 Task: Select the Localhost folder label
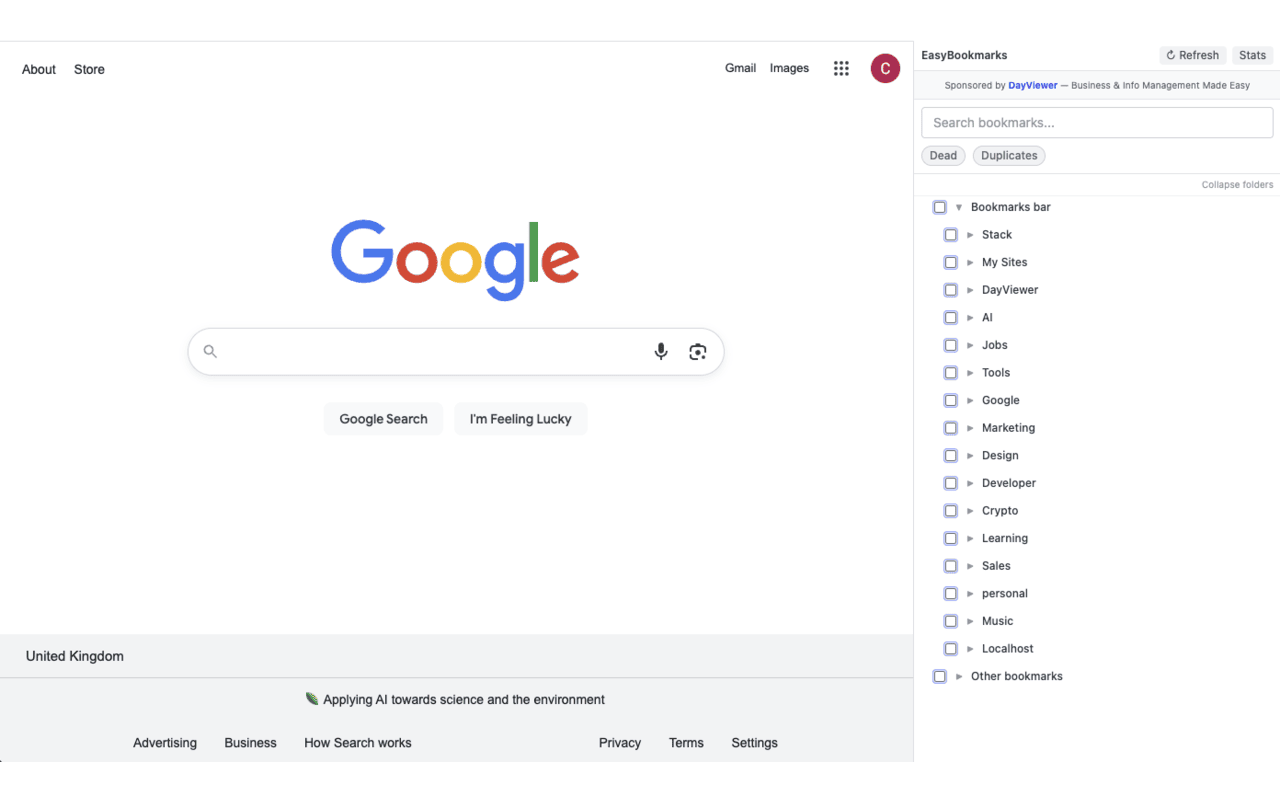[x=1007, y=648]
